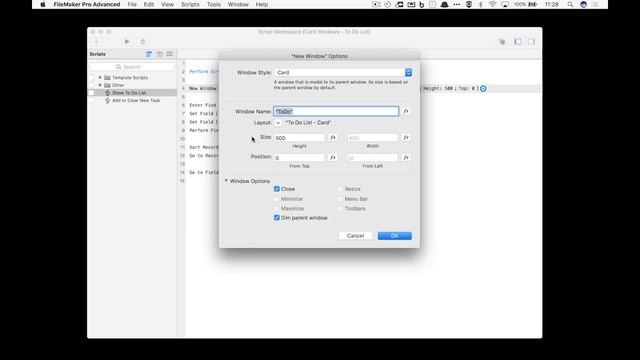Image resolution: width=640 pixels, height=360 pixels.
Task: Expand the Other folder
Action: point(100,85)
